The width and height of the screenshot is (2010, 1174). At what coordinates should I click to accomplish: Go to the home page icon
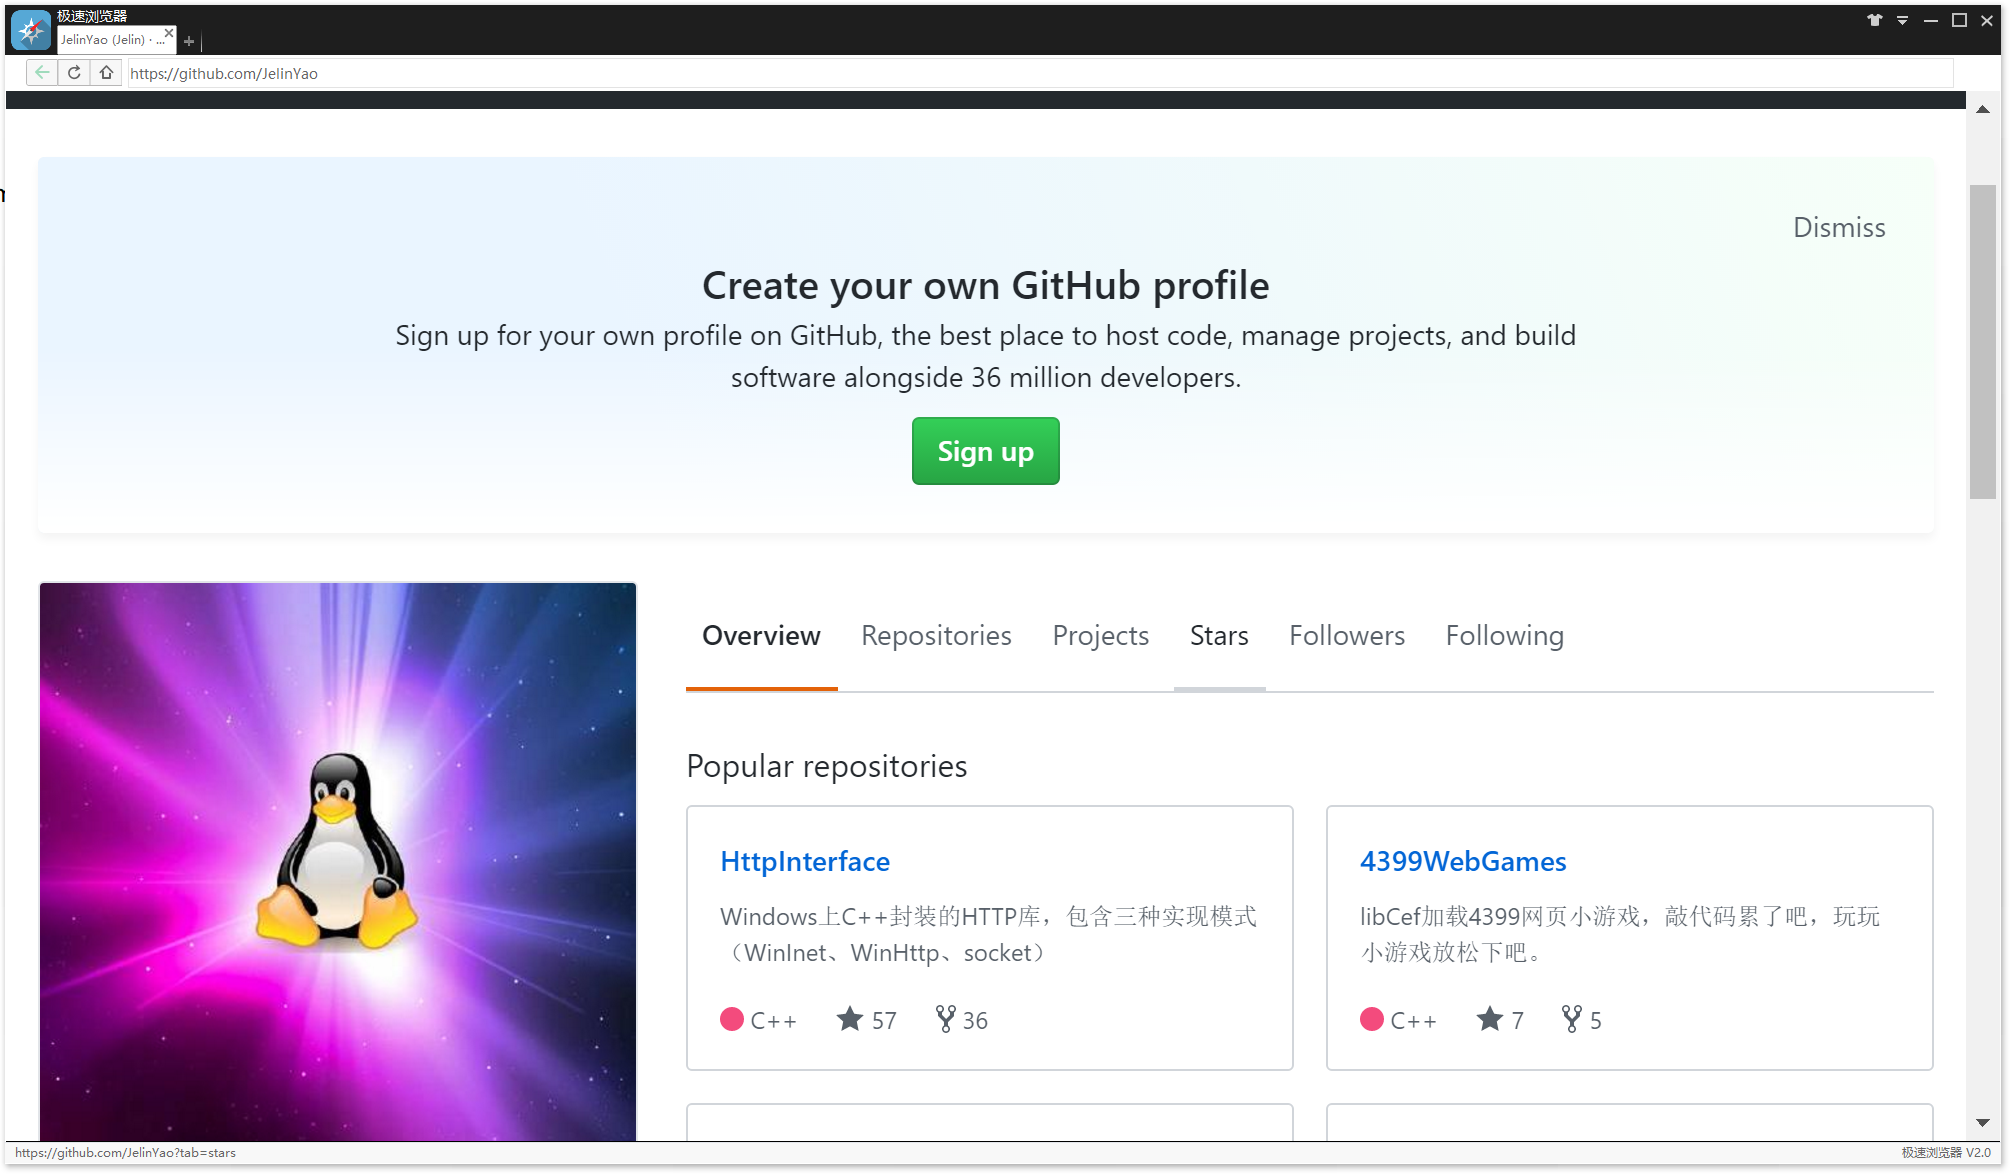(106, 73)
